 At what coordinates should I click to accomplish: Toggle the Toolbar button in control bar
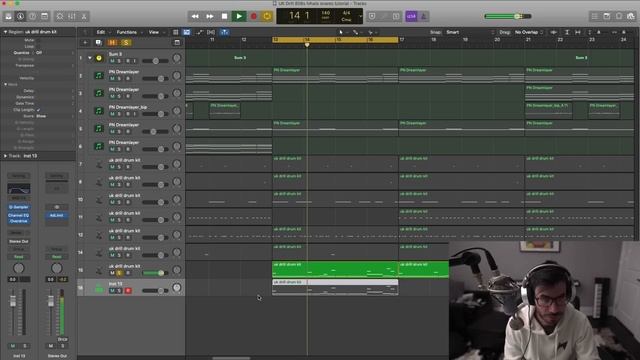tap(44, 16)
